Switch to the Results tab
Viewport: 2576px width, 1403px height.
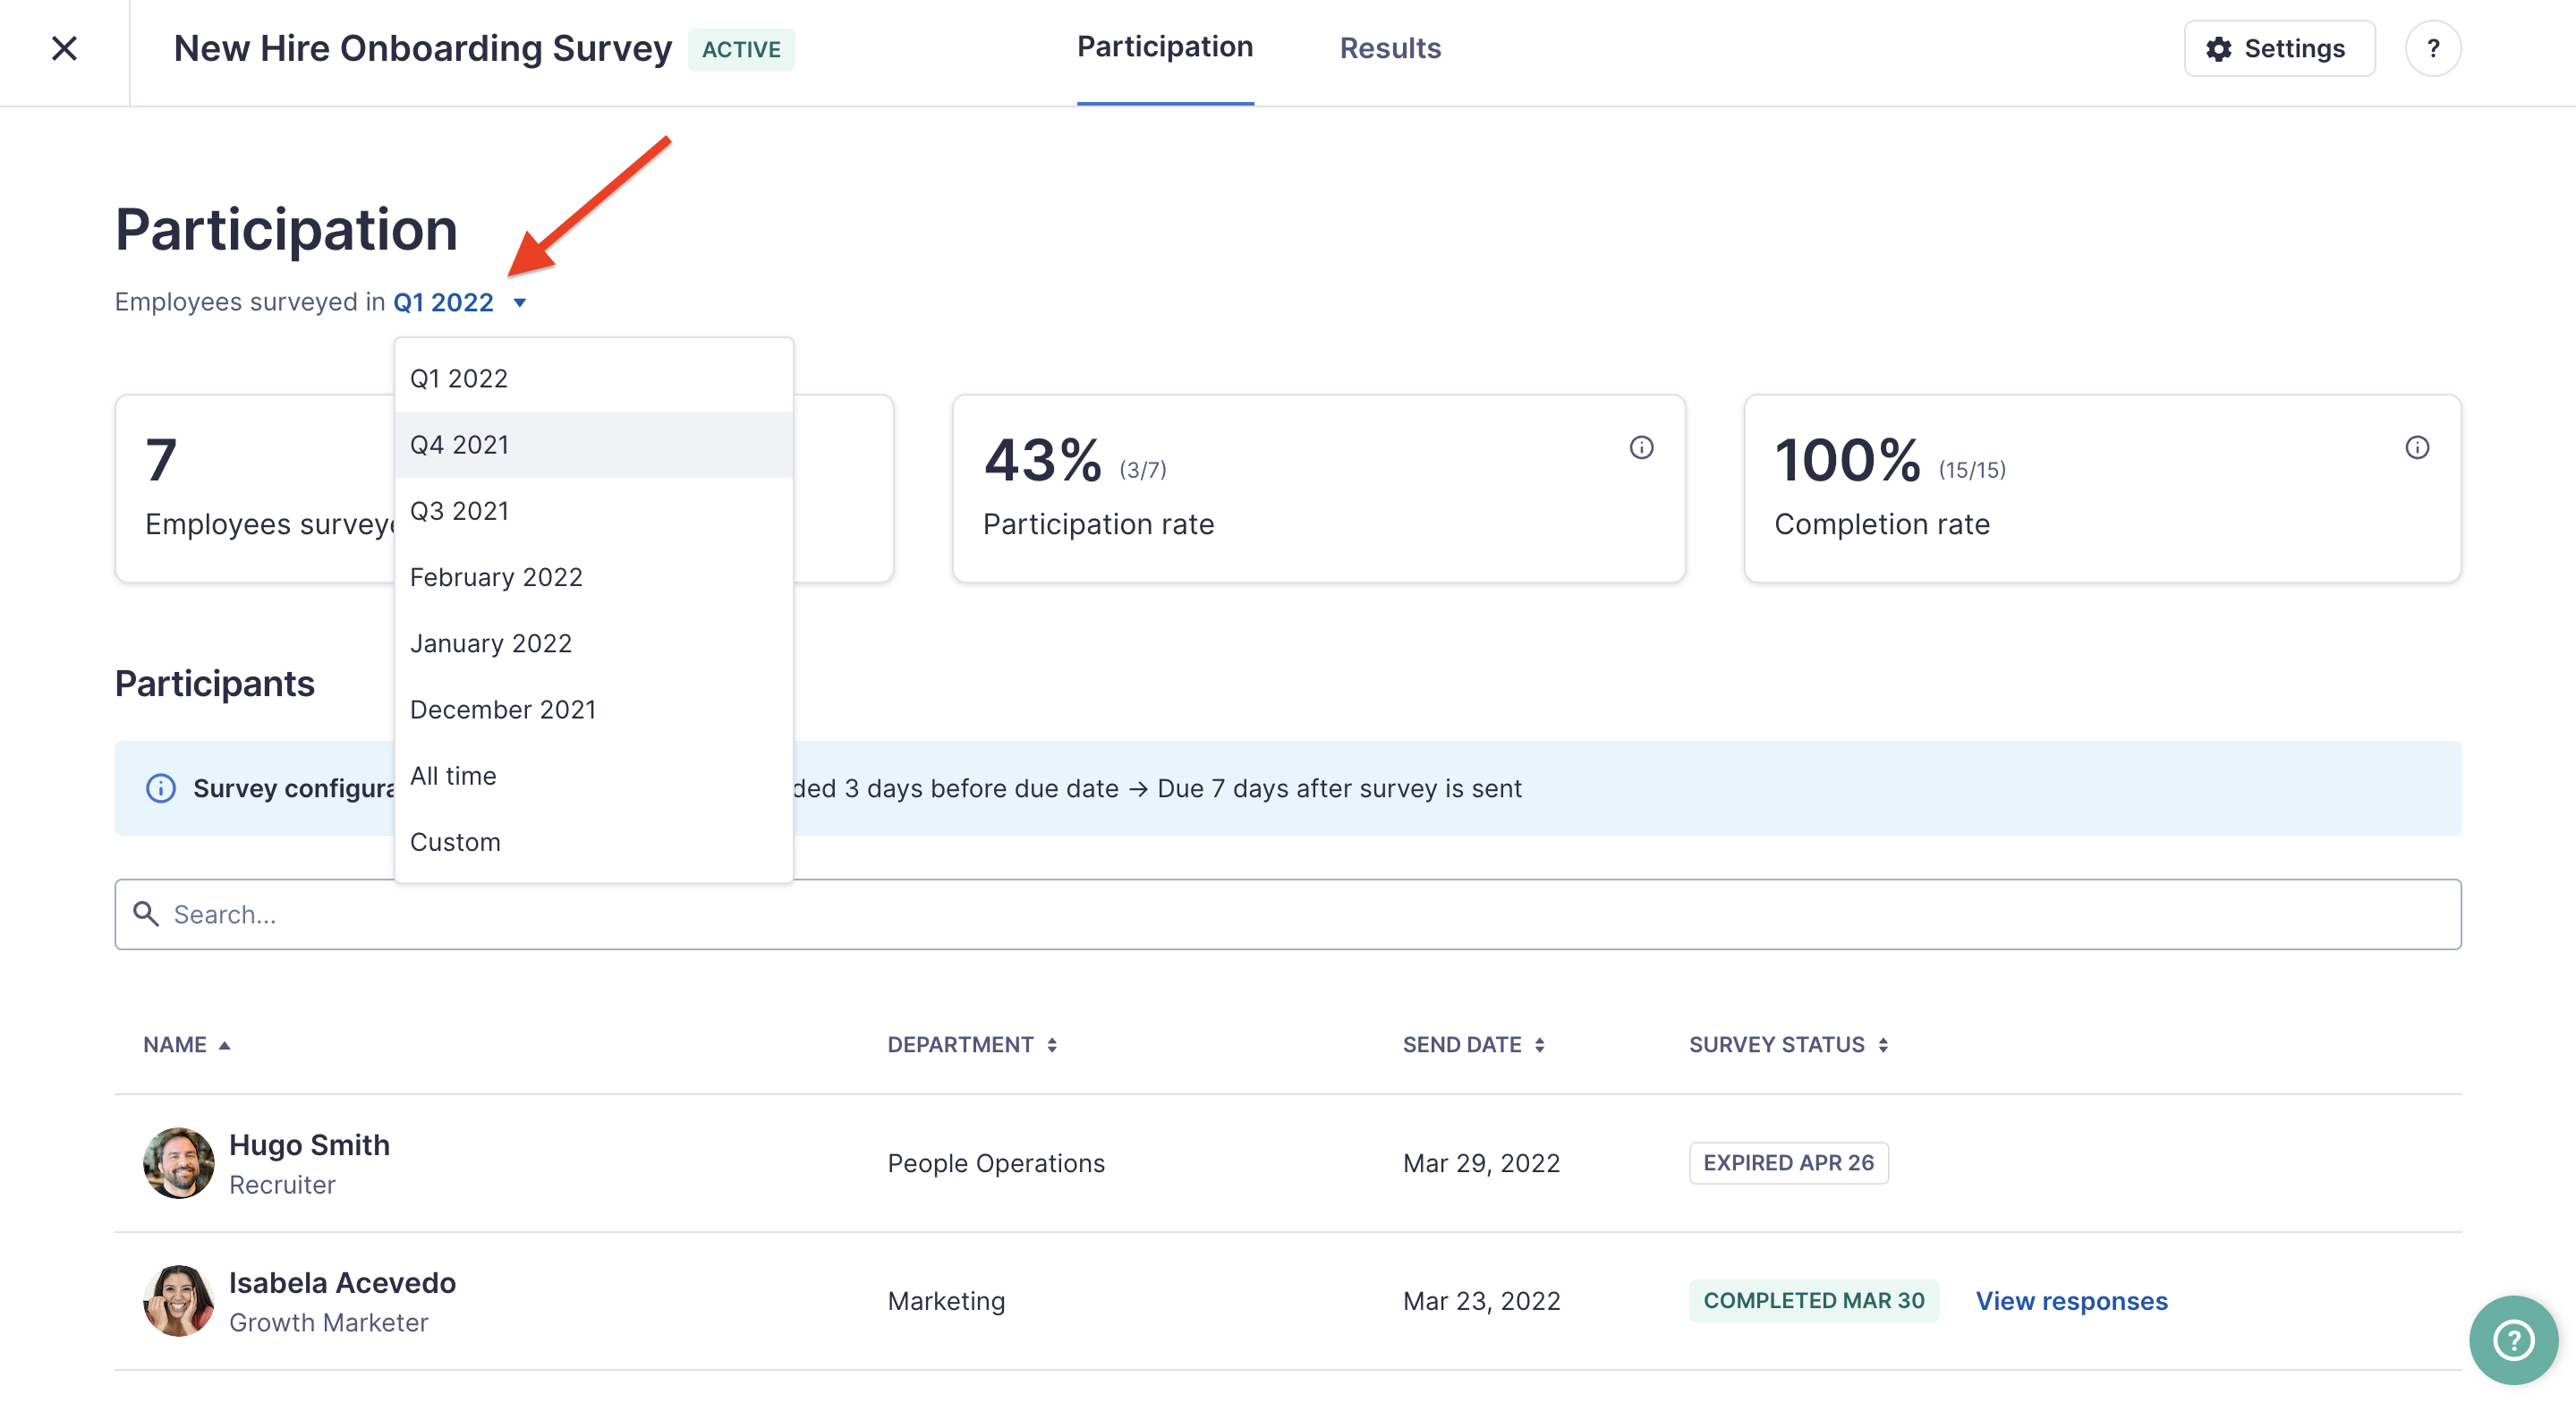point(1389,48)
